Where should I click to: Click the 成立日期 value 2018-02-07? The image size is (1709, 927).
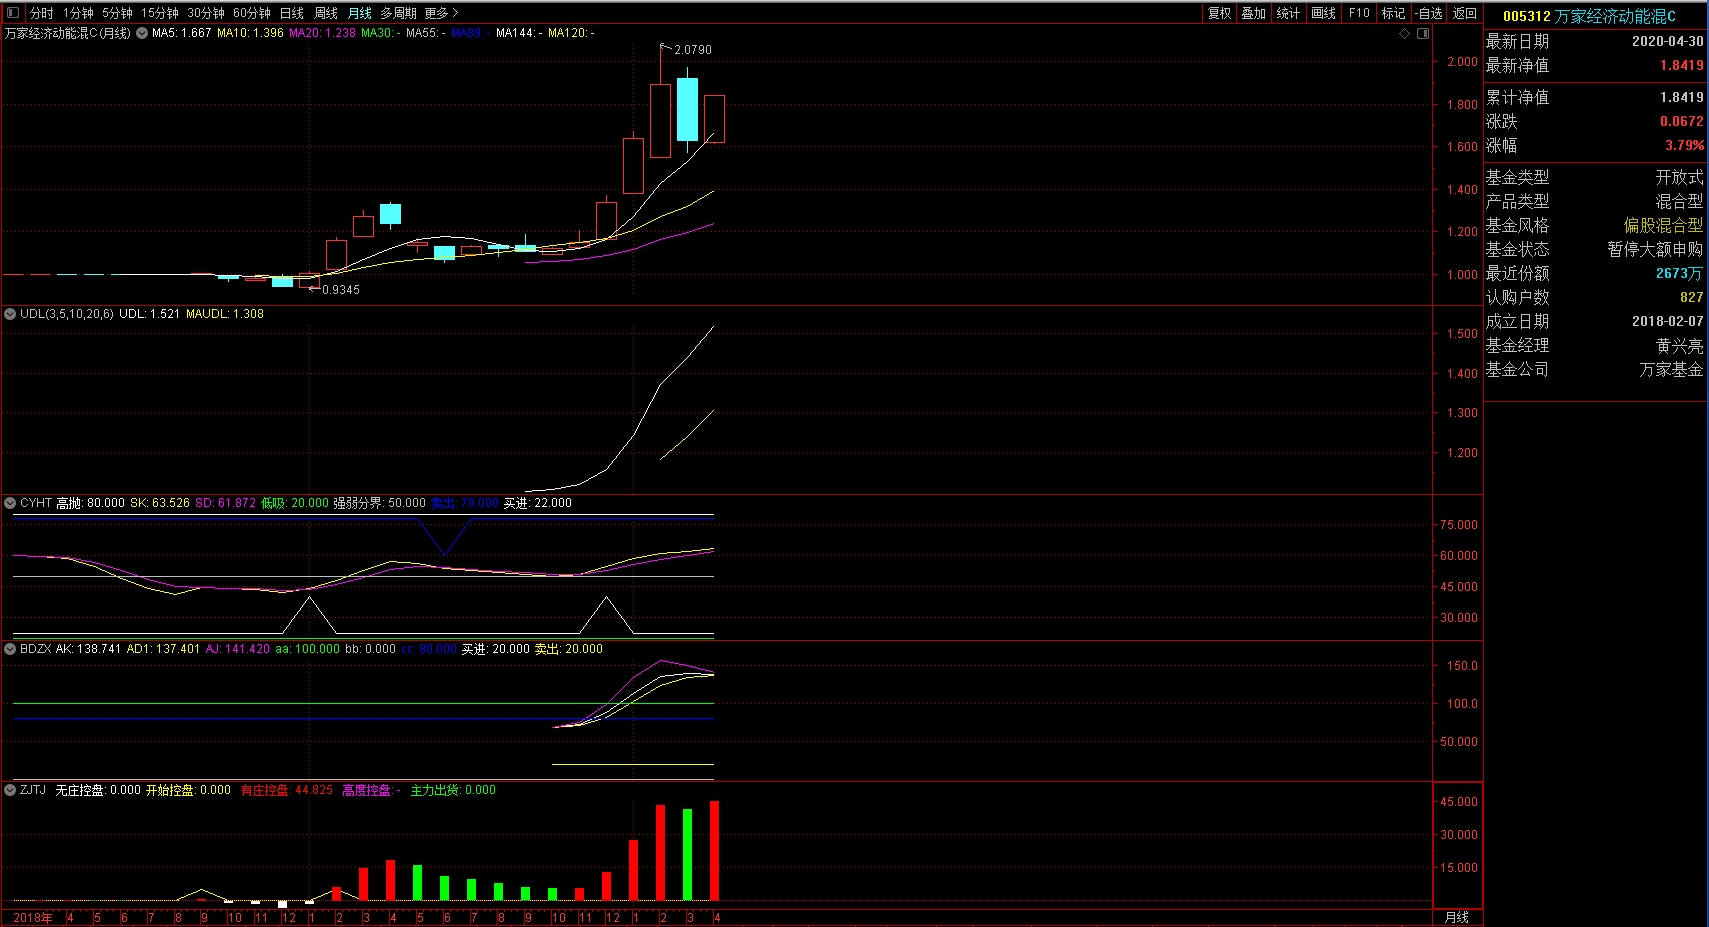point(1668,321)
